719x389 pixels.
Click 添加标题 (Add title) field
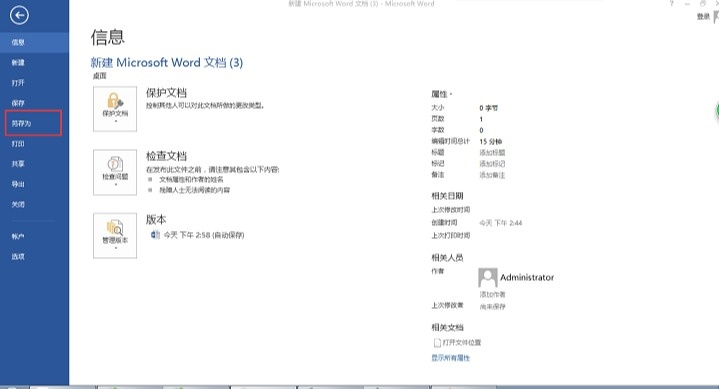[492, 152]
